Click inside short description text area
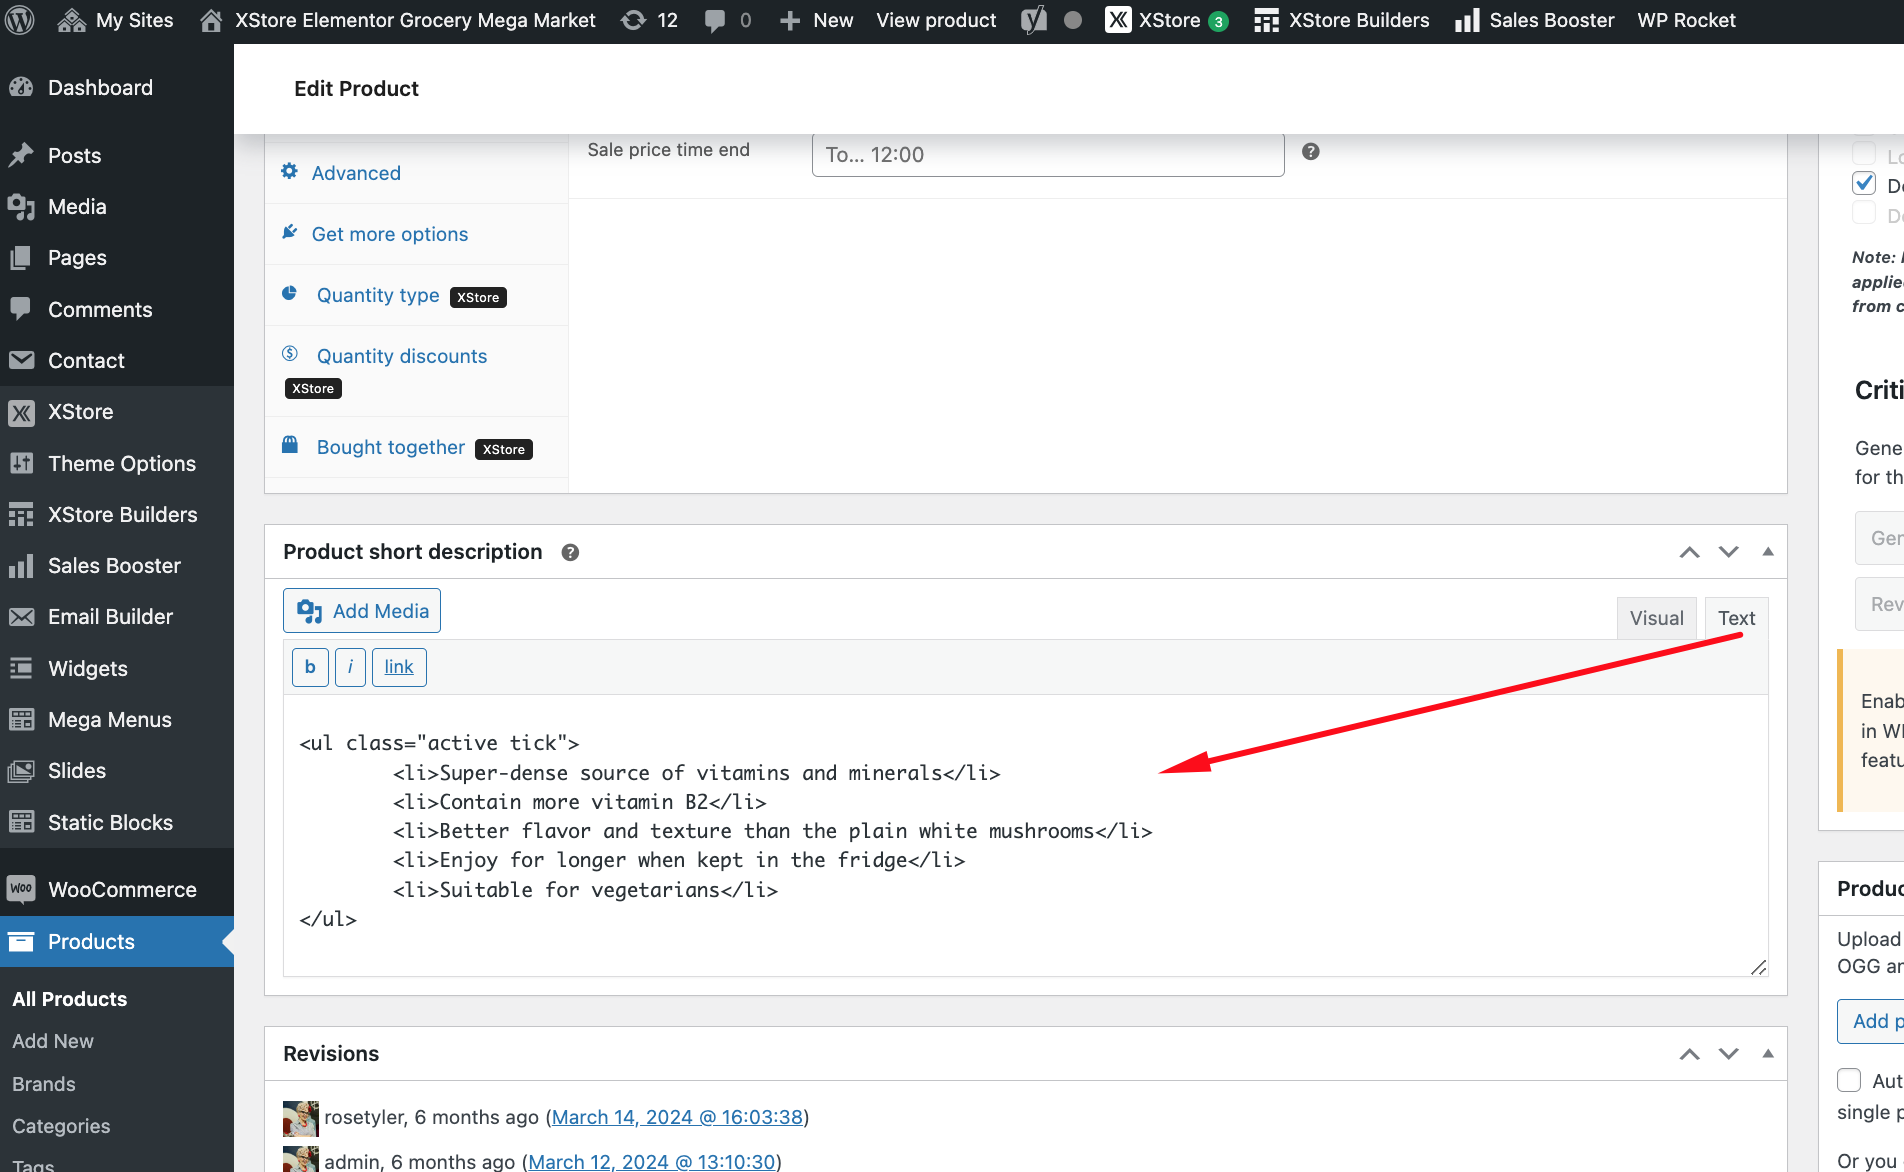This screenshot has height=1172, width=1904. [1026, 835]
